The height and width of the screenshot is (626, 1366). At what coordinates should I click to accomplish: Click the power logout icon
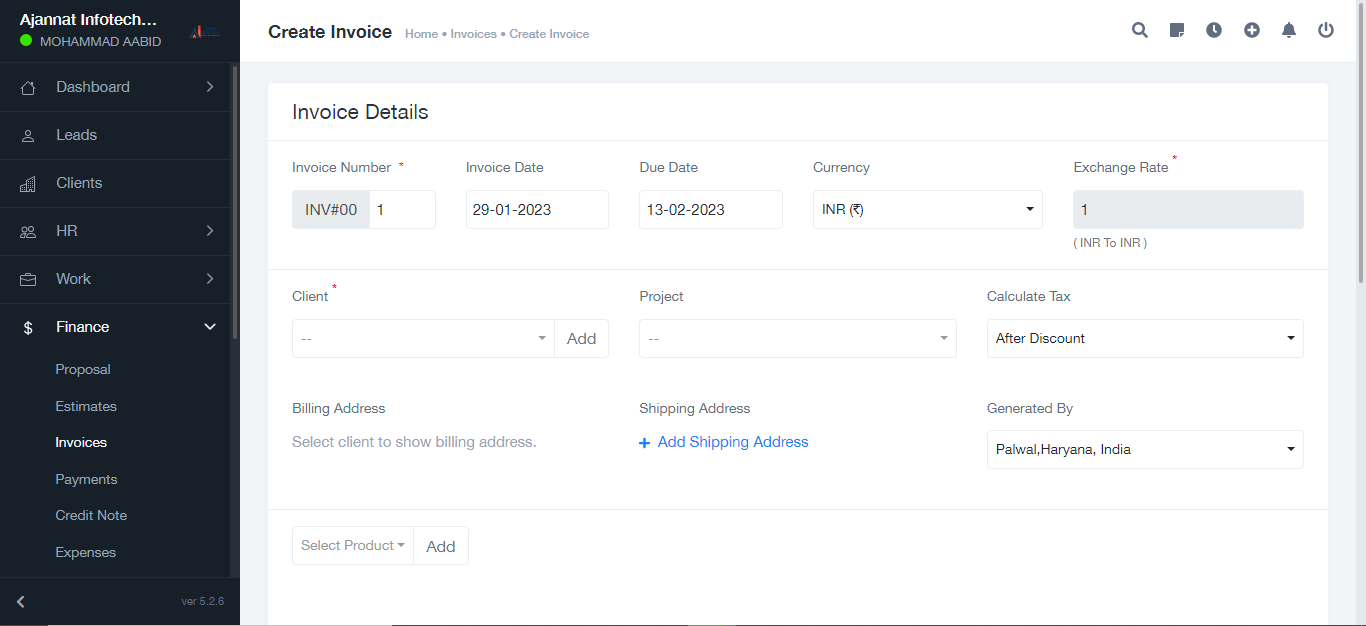(x=1326, y=30)
